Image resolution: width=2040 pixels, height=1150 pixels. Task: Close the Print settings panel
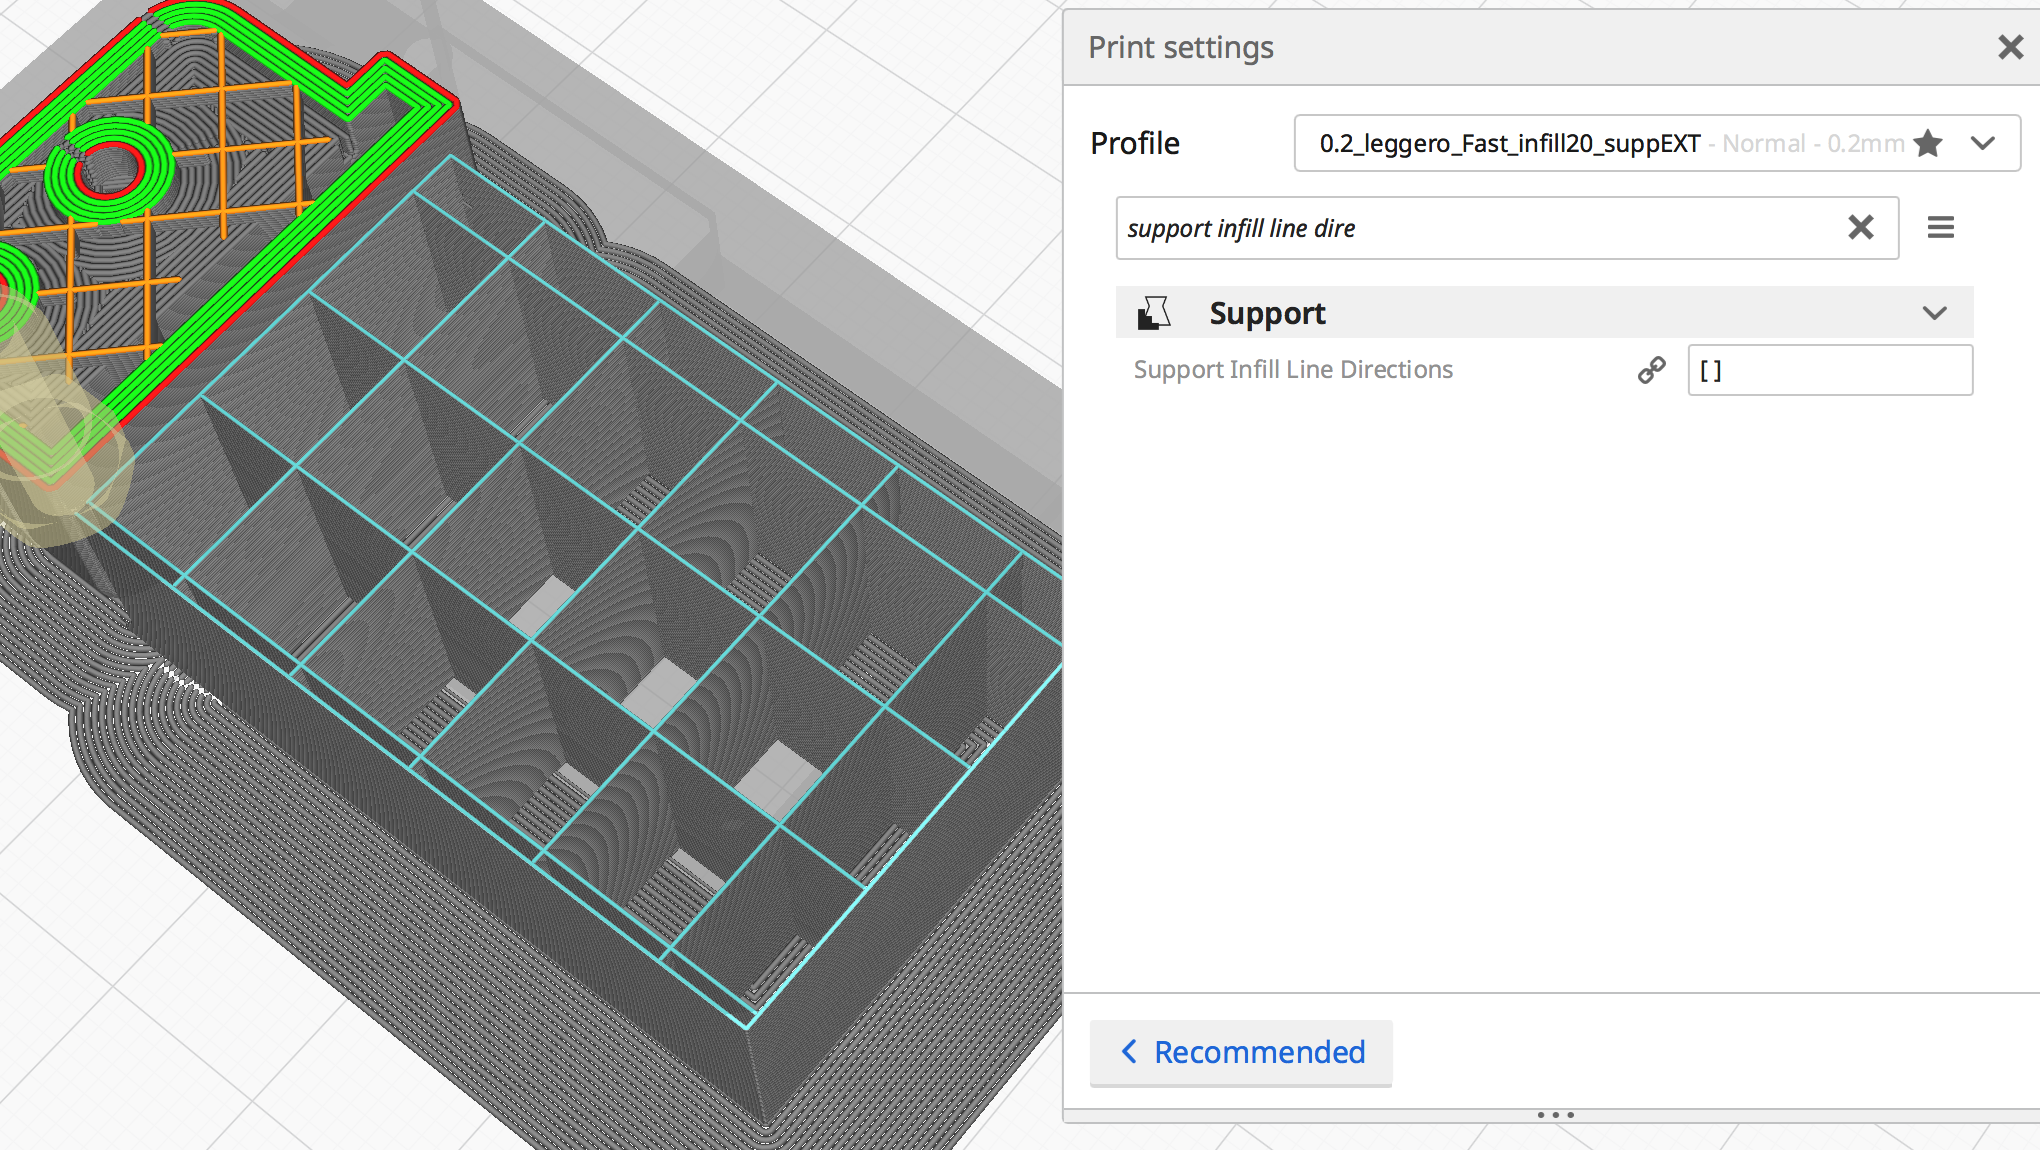pos(2010,47)
